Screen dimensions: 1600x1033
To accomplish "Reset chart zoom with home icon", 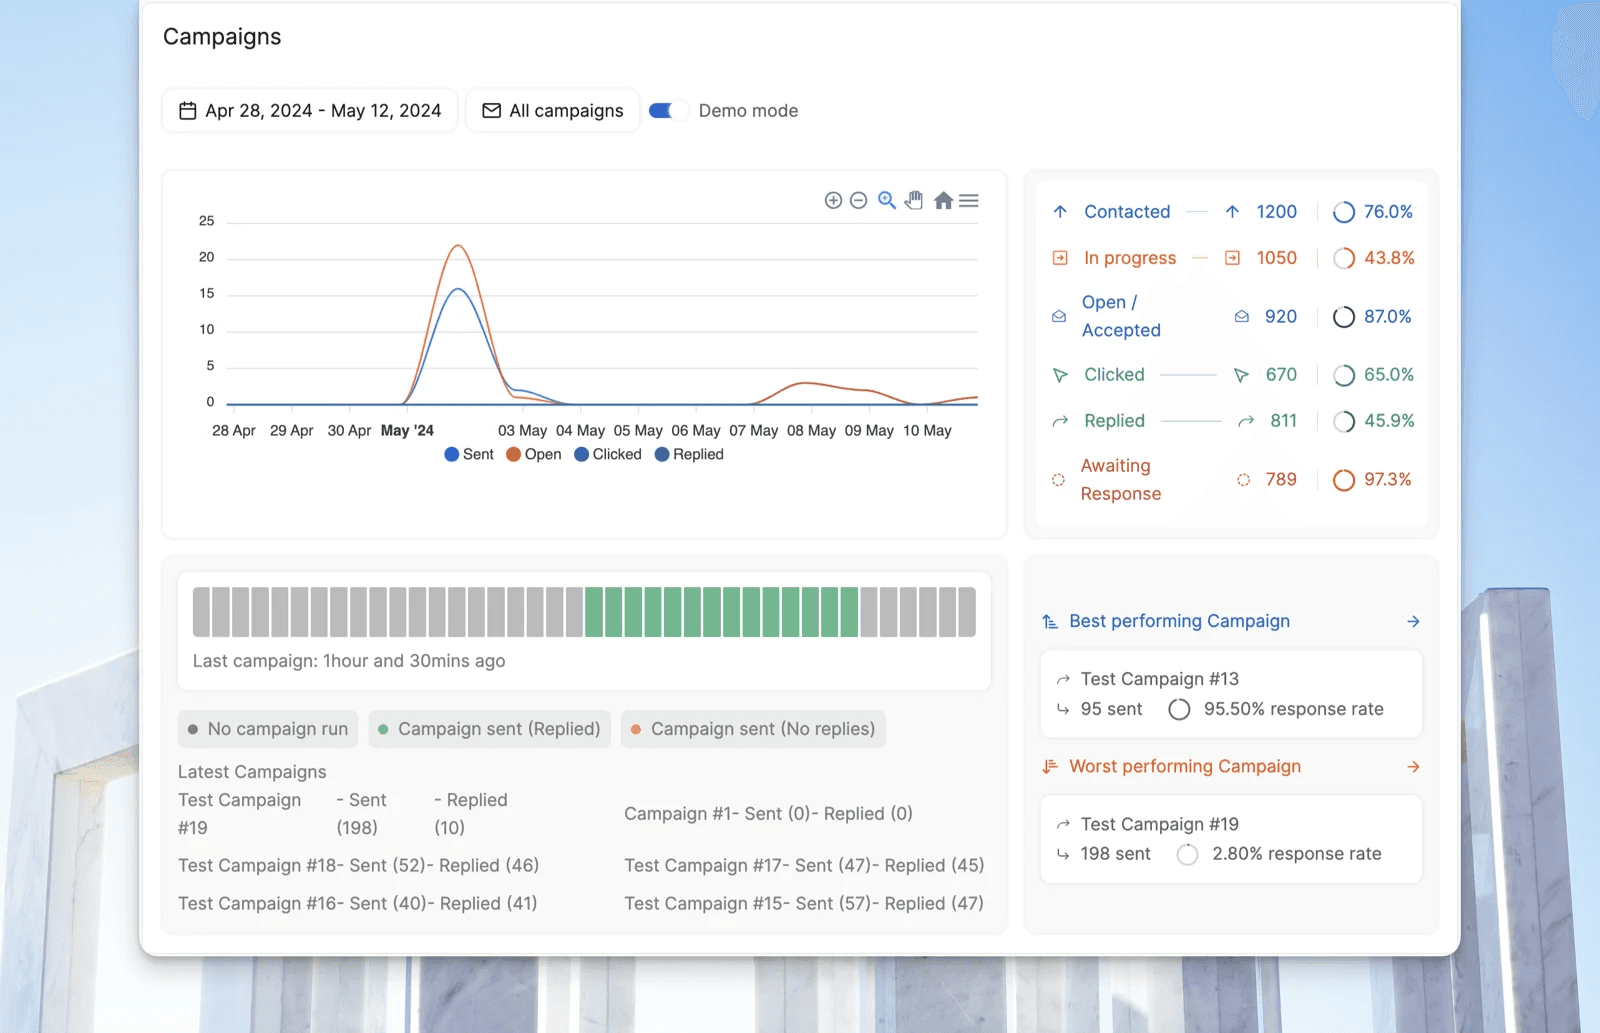I will [943, 201].
